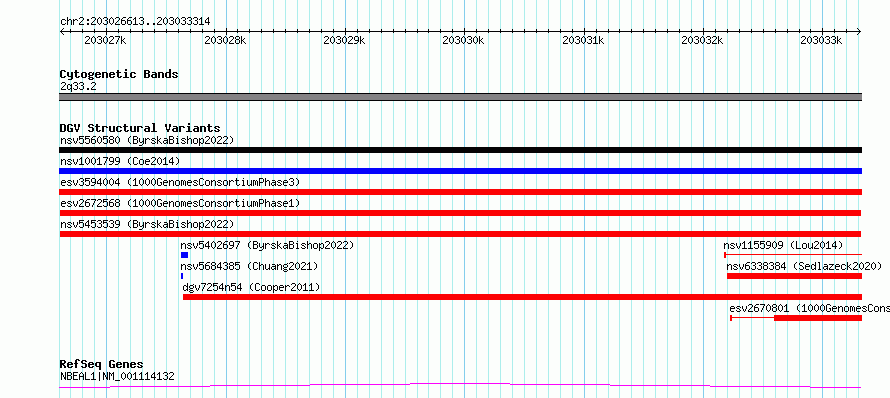Click the small blue nsv5402697 feature box

(184, 255)
